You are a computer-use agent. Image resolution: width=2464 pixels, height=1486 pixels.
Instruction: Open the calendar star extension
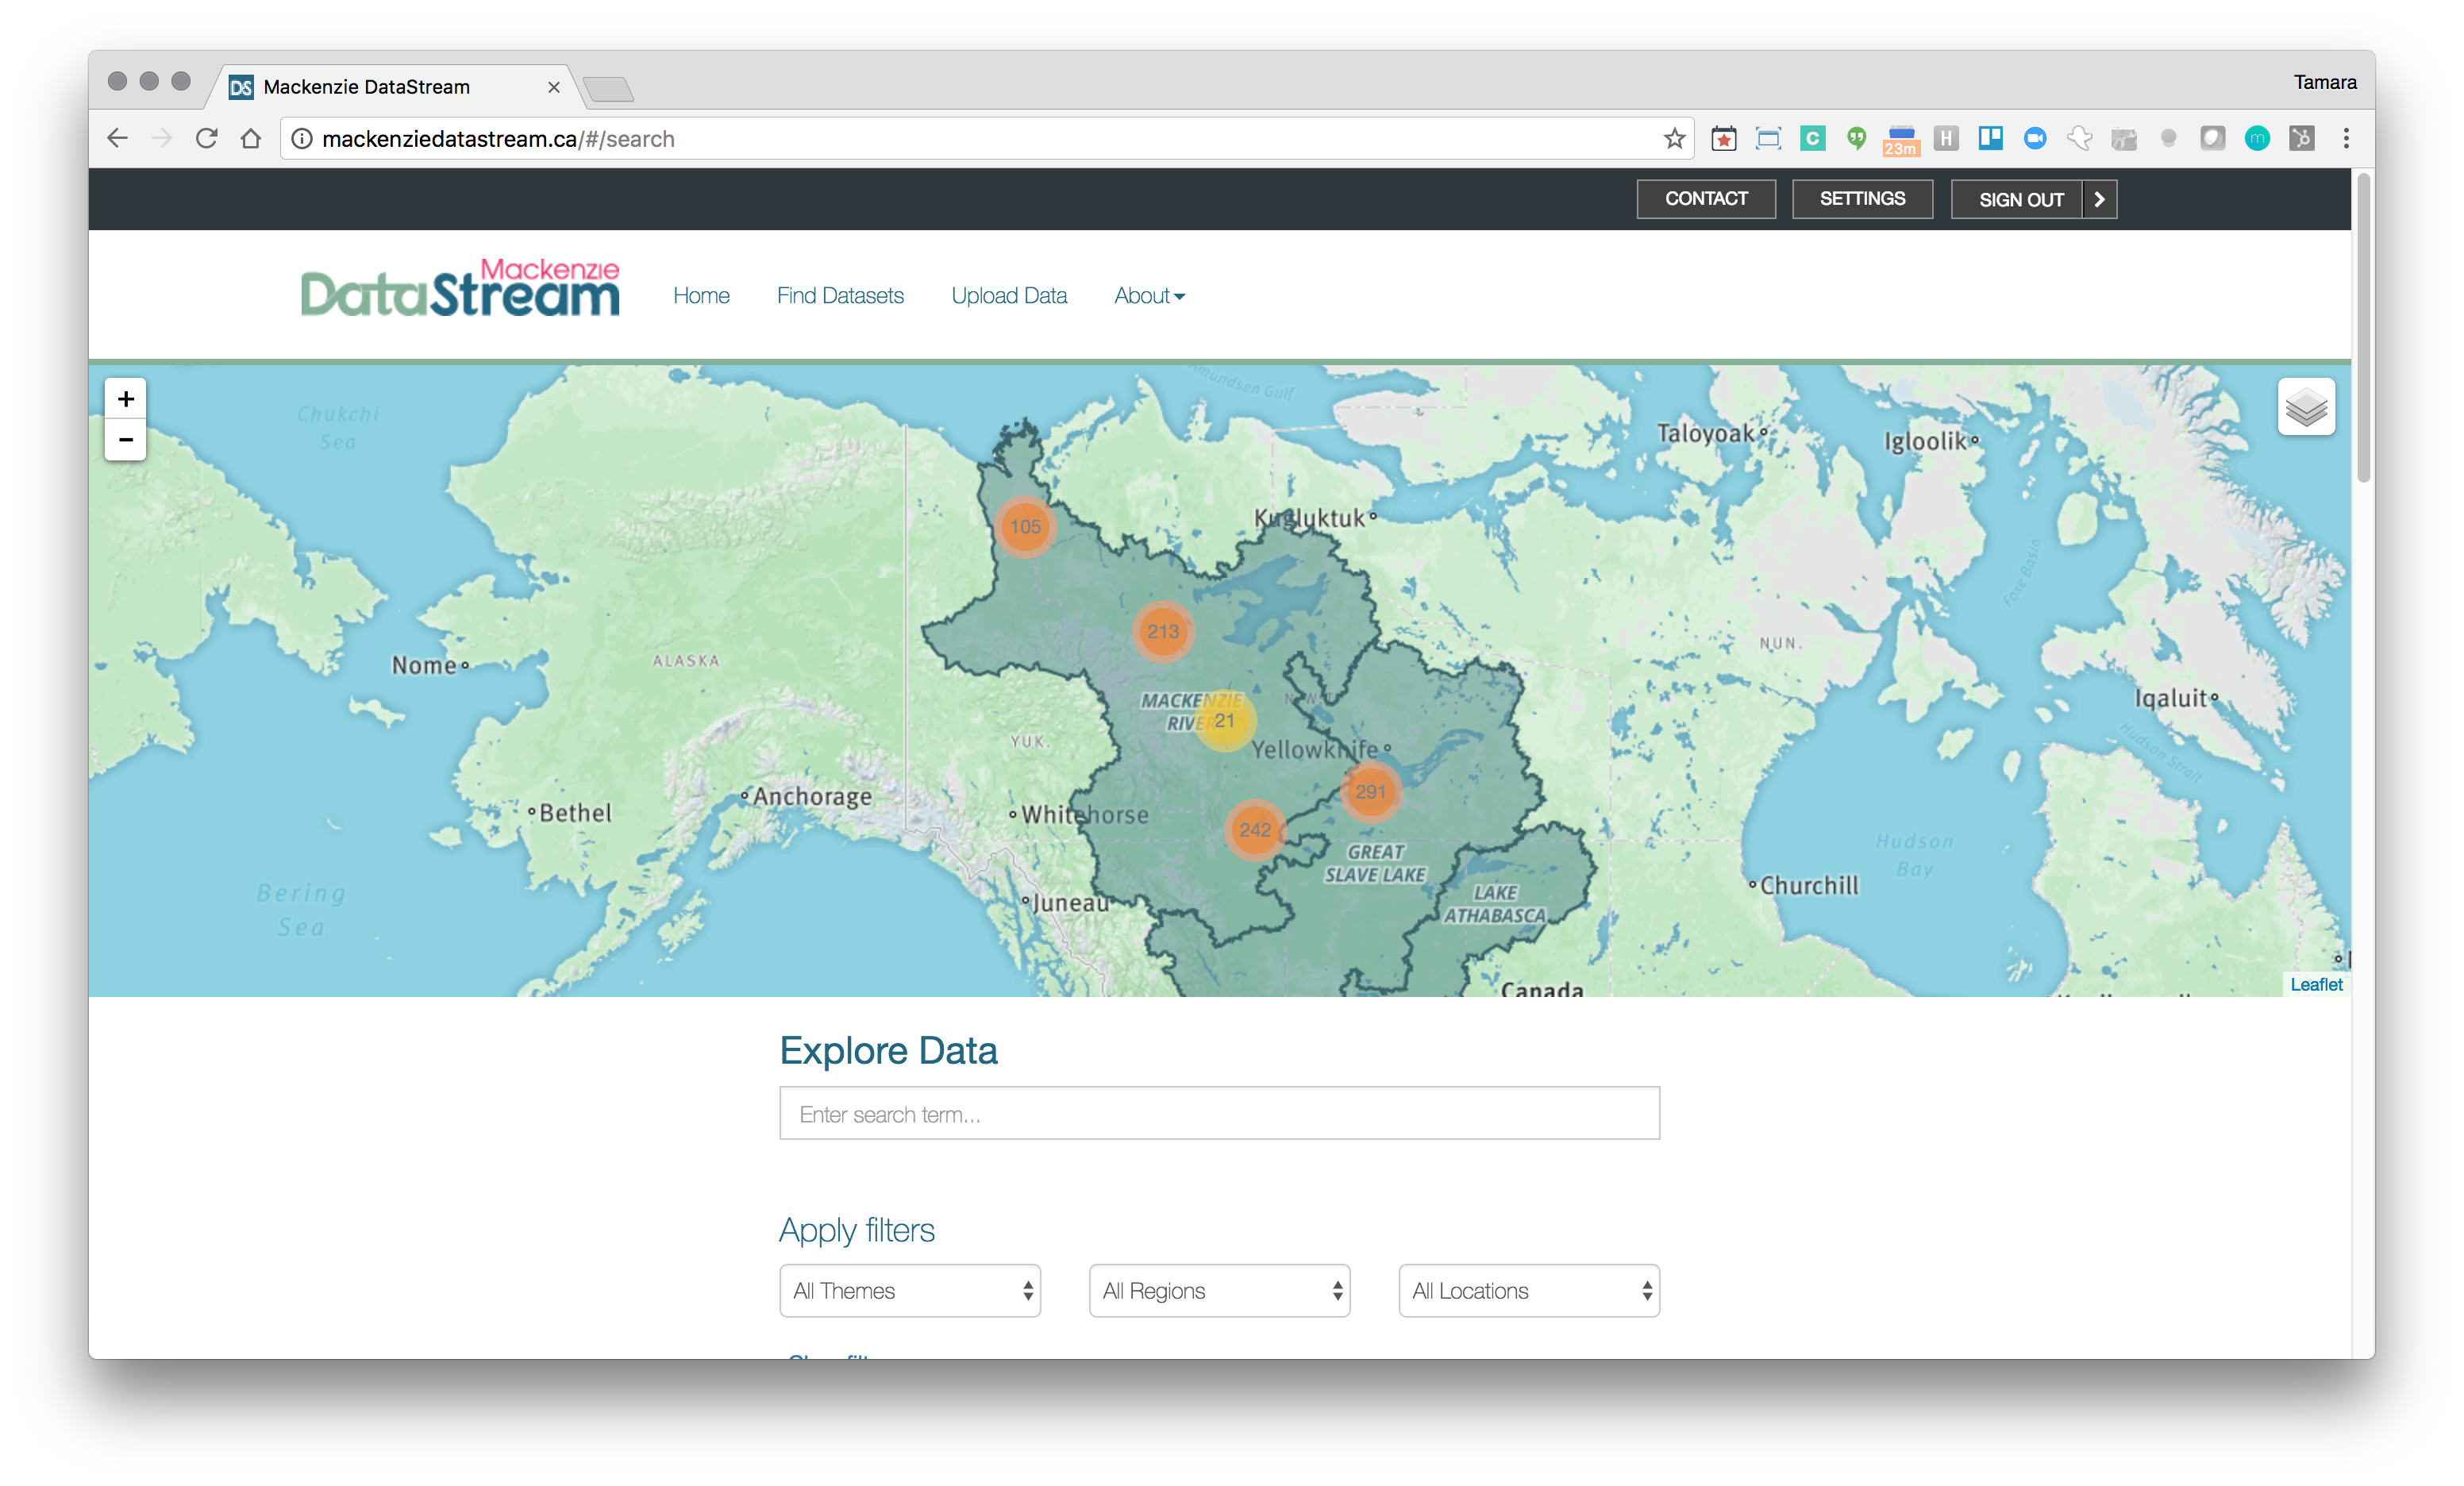(1723, 138)
